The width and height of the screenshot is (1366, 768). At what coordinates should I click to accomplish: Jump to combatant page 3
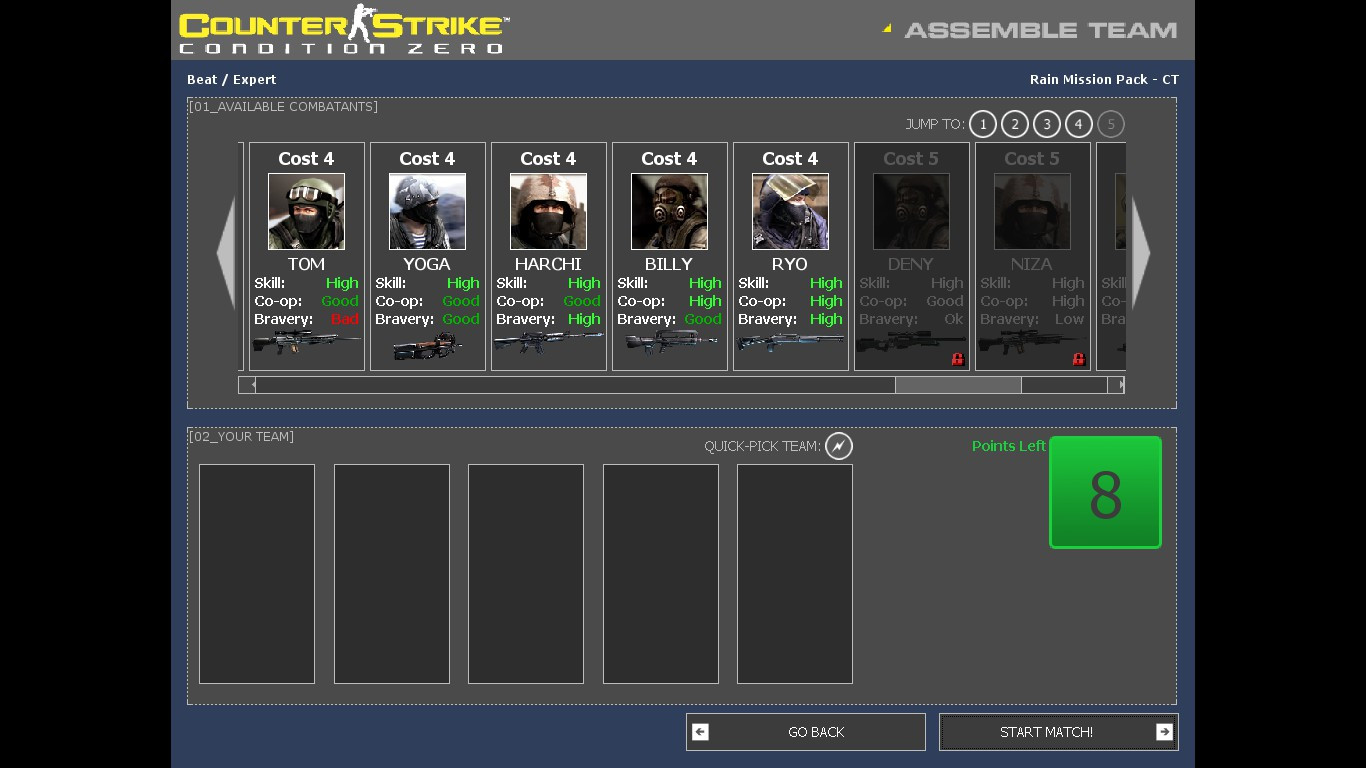point(1047,124)
